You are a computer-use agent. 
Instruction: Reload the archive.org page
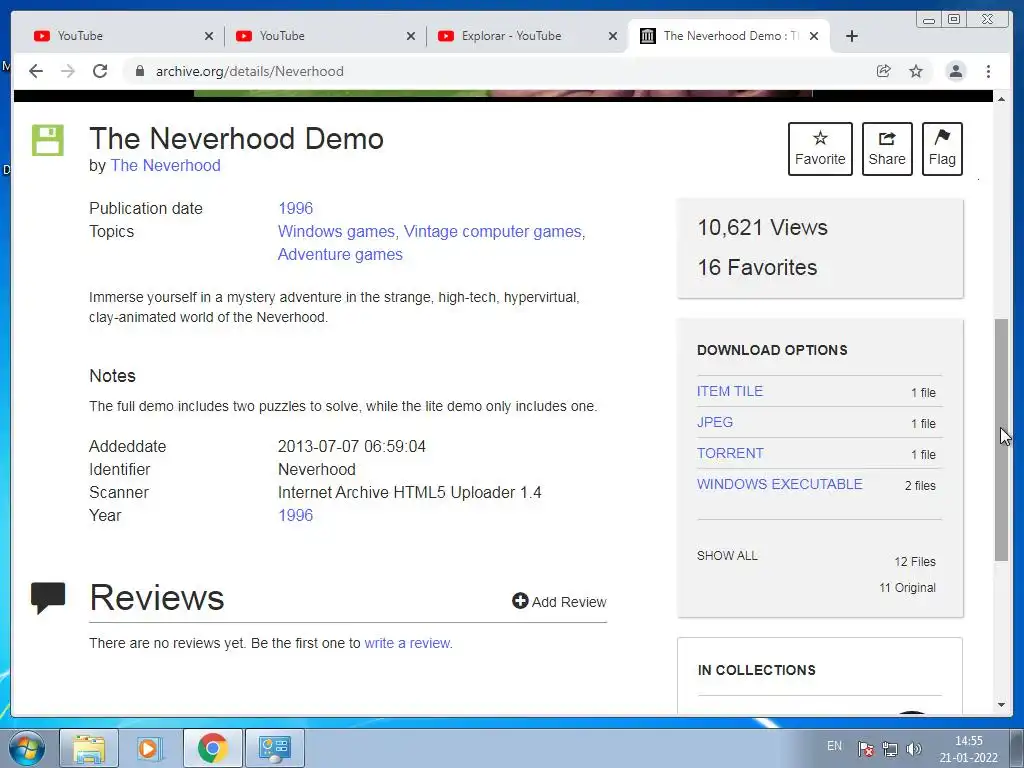point(100,71)
